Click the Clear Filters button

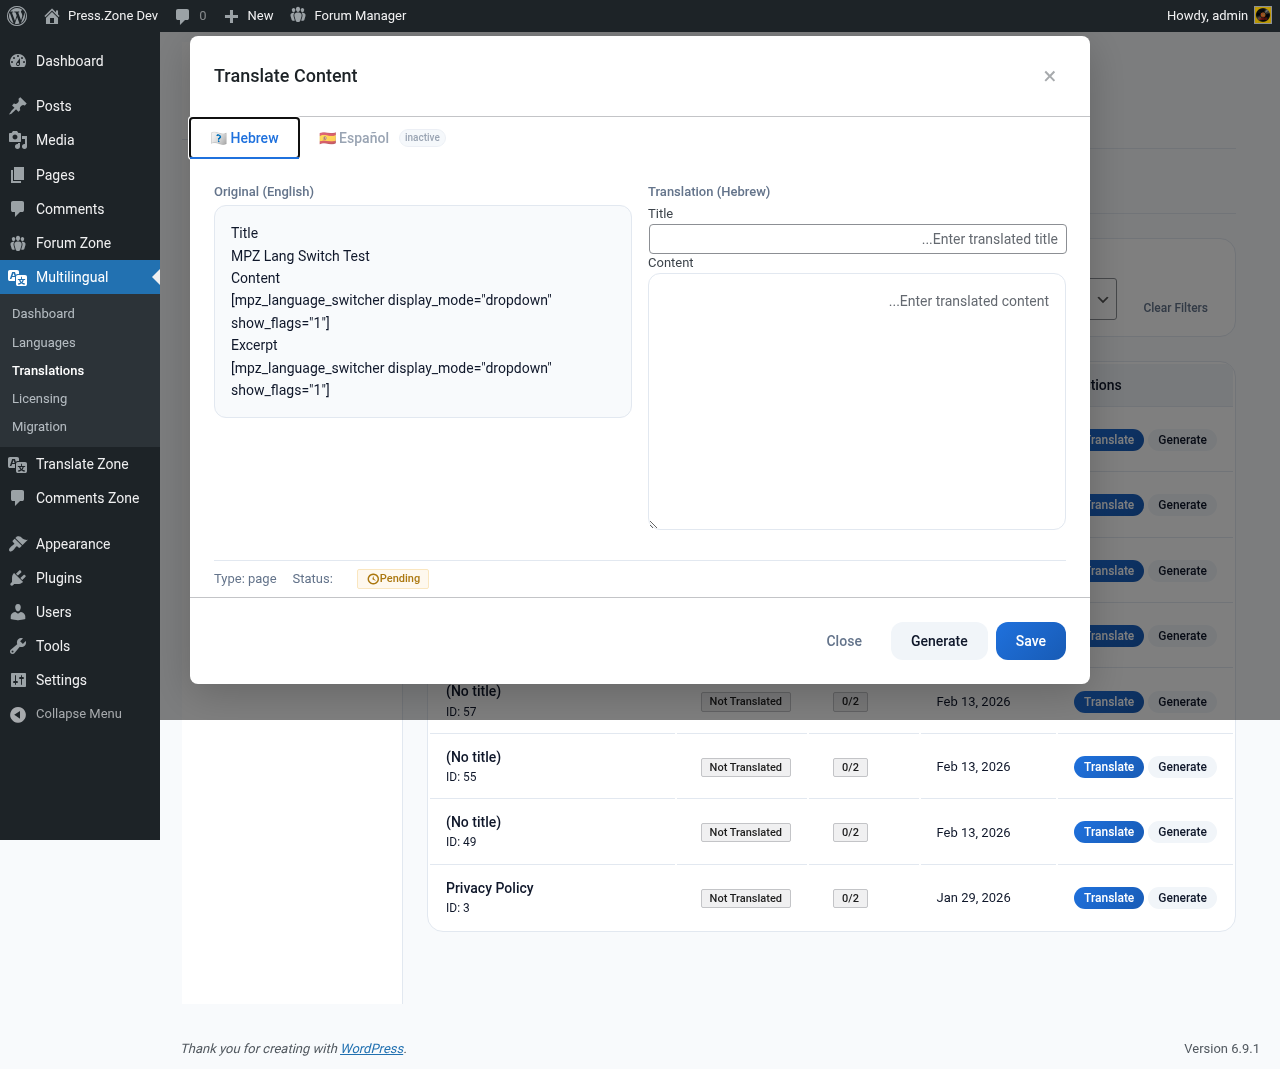1175,308
